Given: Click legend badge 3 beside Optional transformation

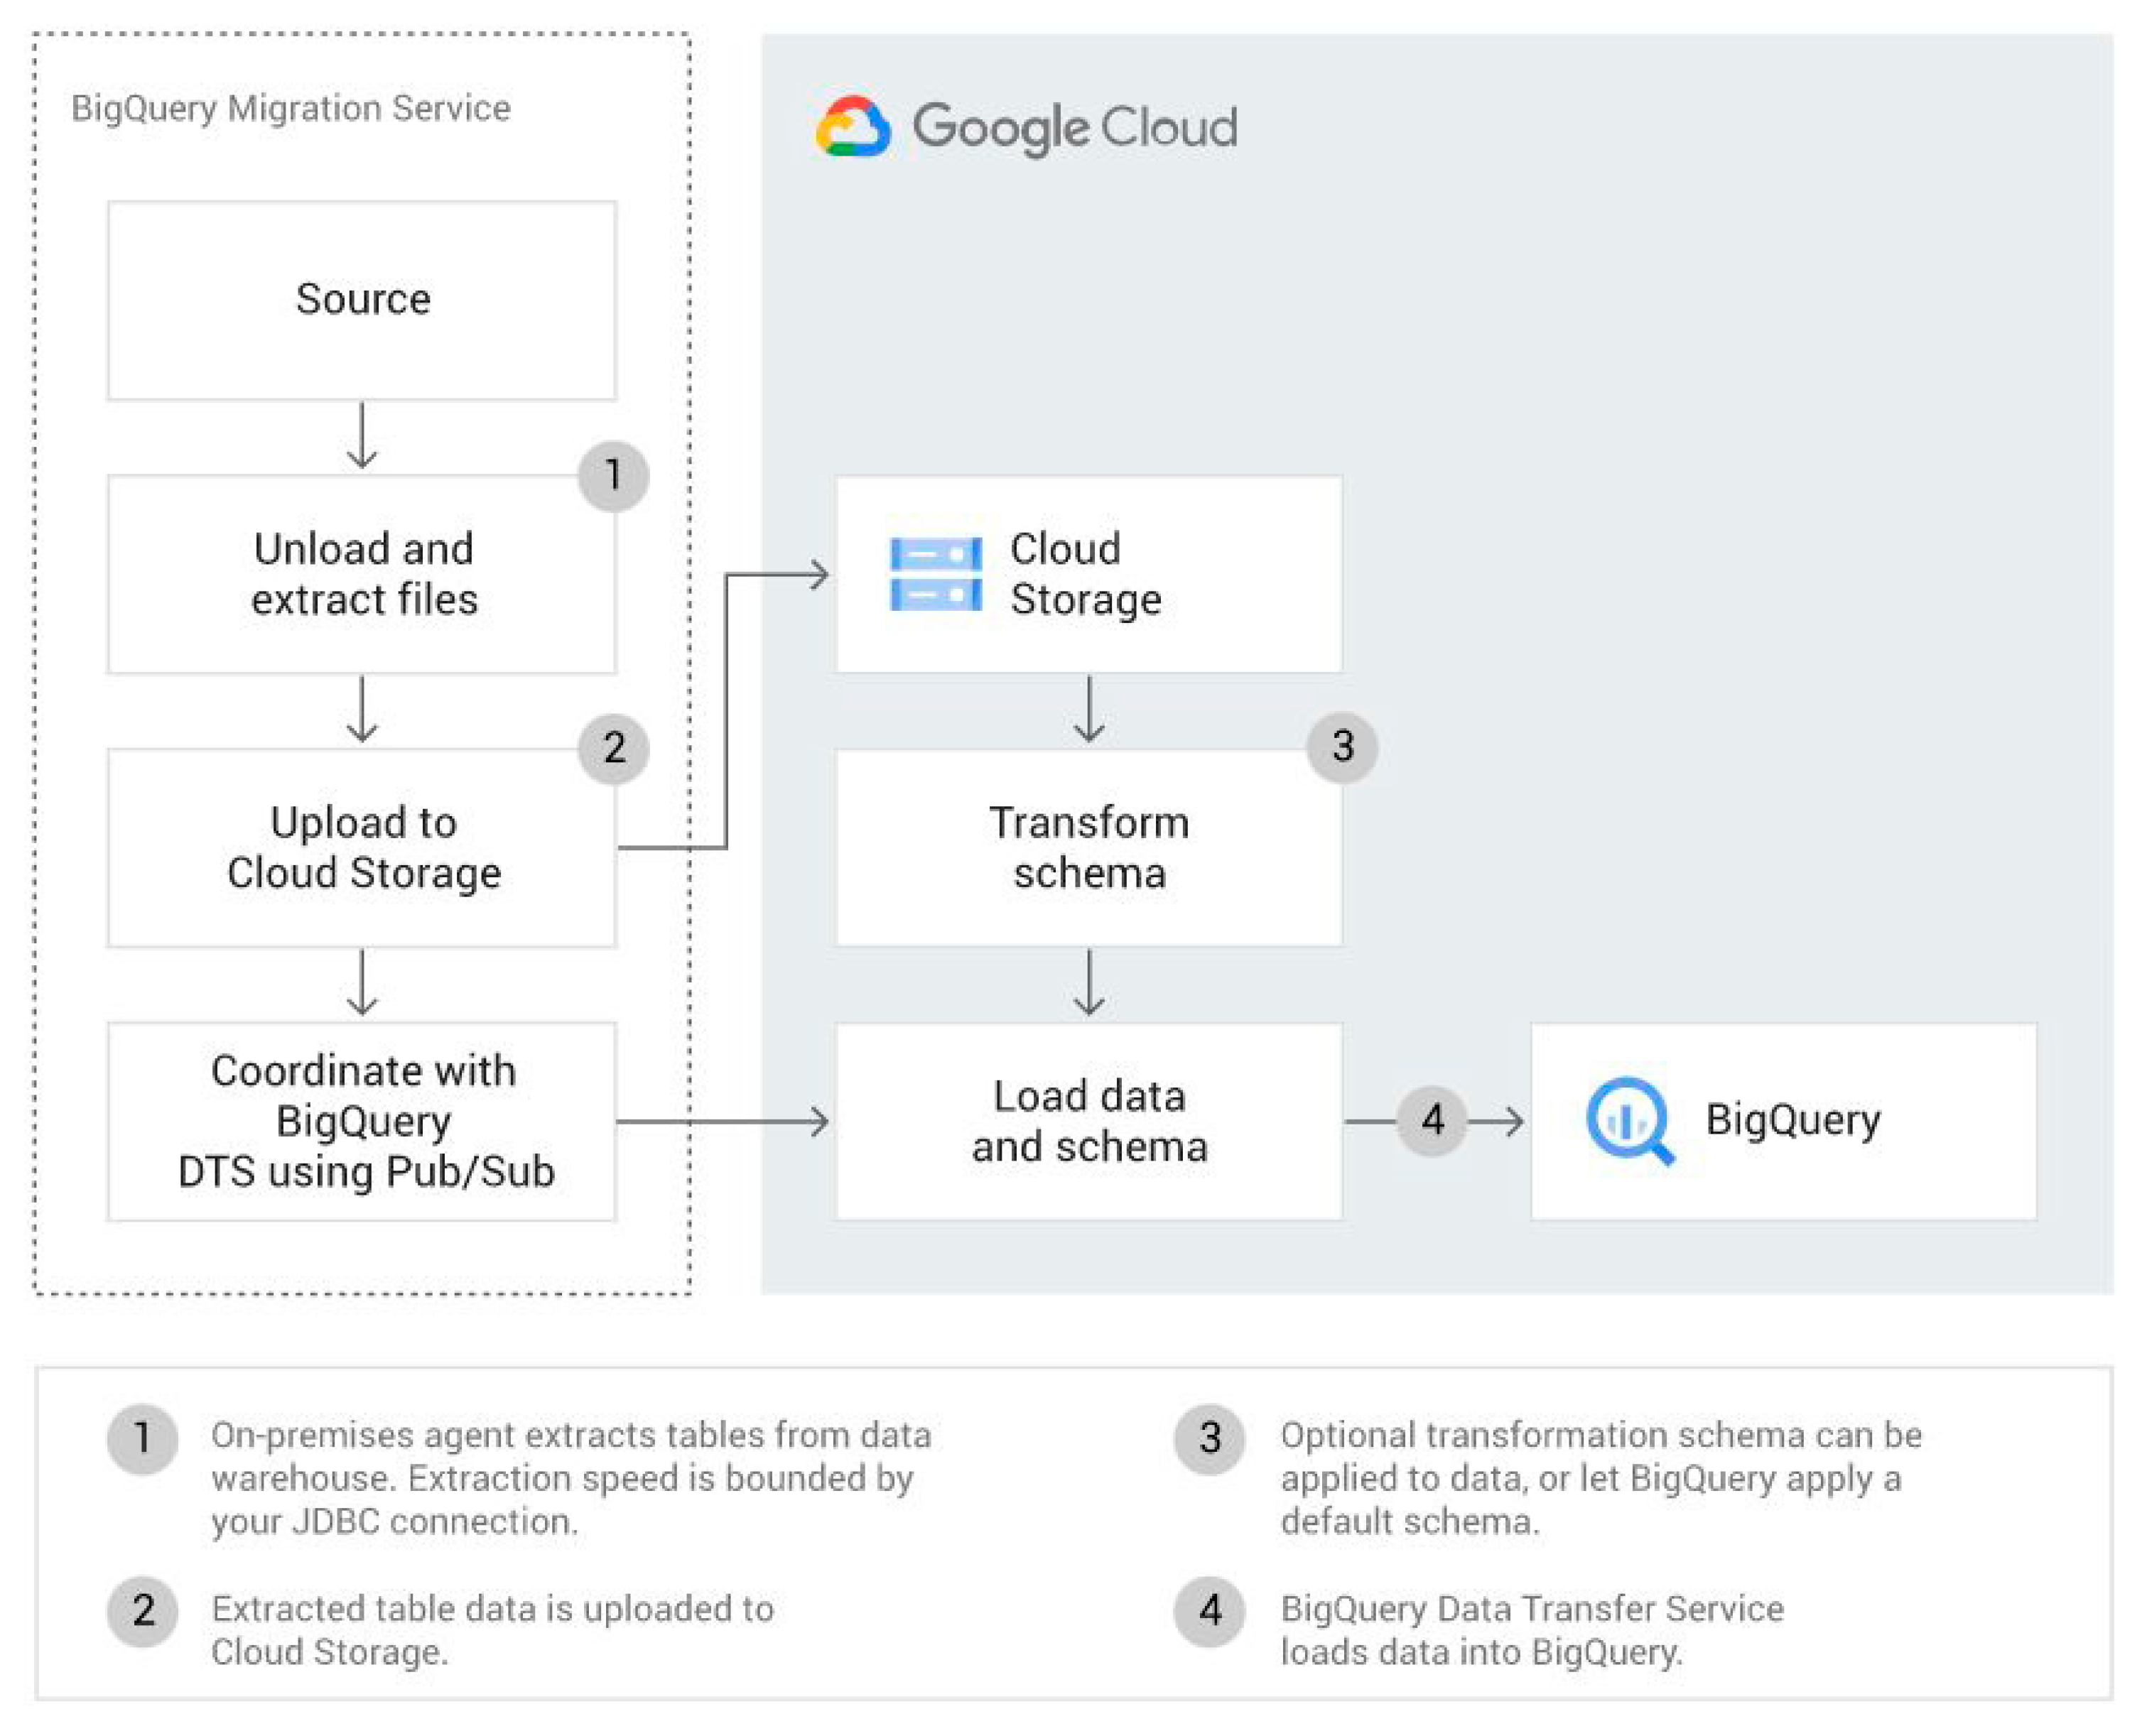Looking at the screenshot, I should pos(1210,1438).
